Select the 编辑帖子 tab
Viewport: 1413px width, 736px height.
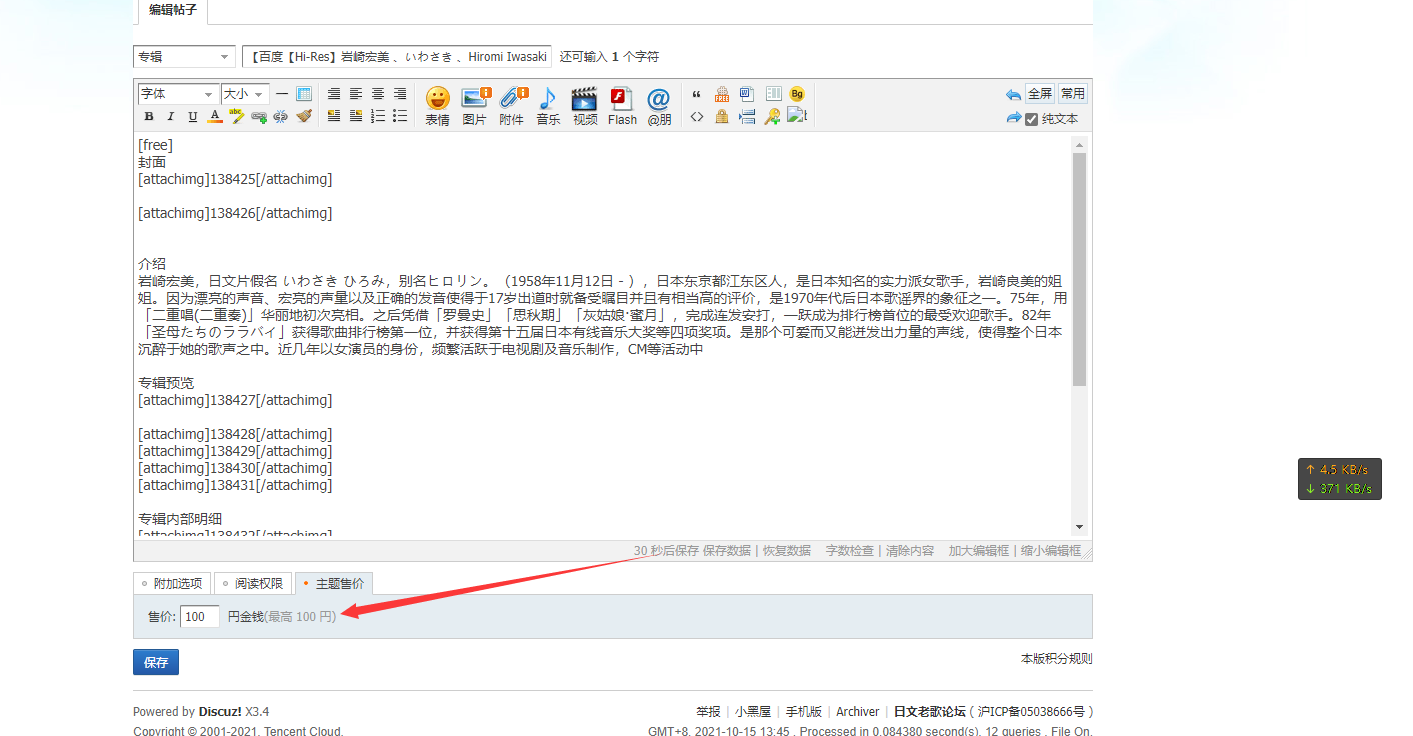click(173, 11)
